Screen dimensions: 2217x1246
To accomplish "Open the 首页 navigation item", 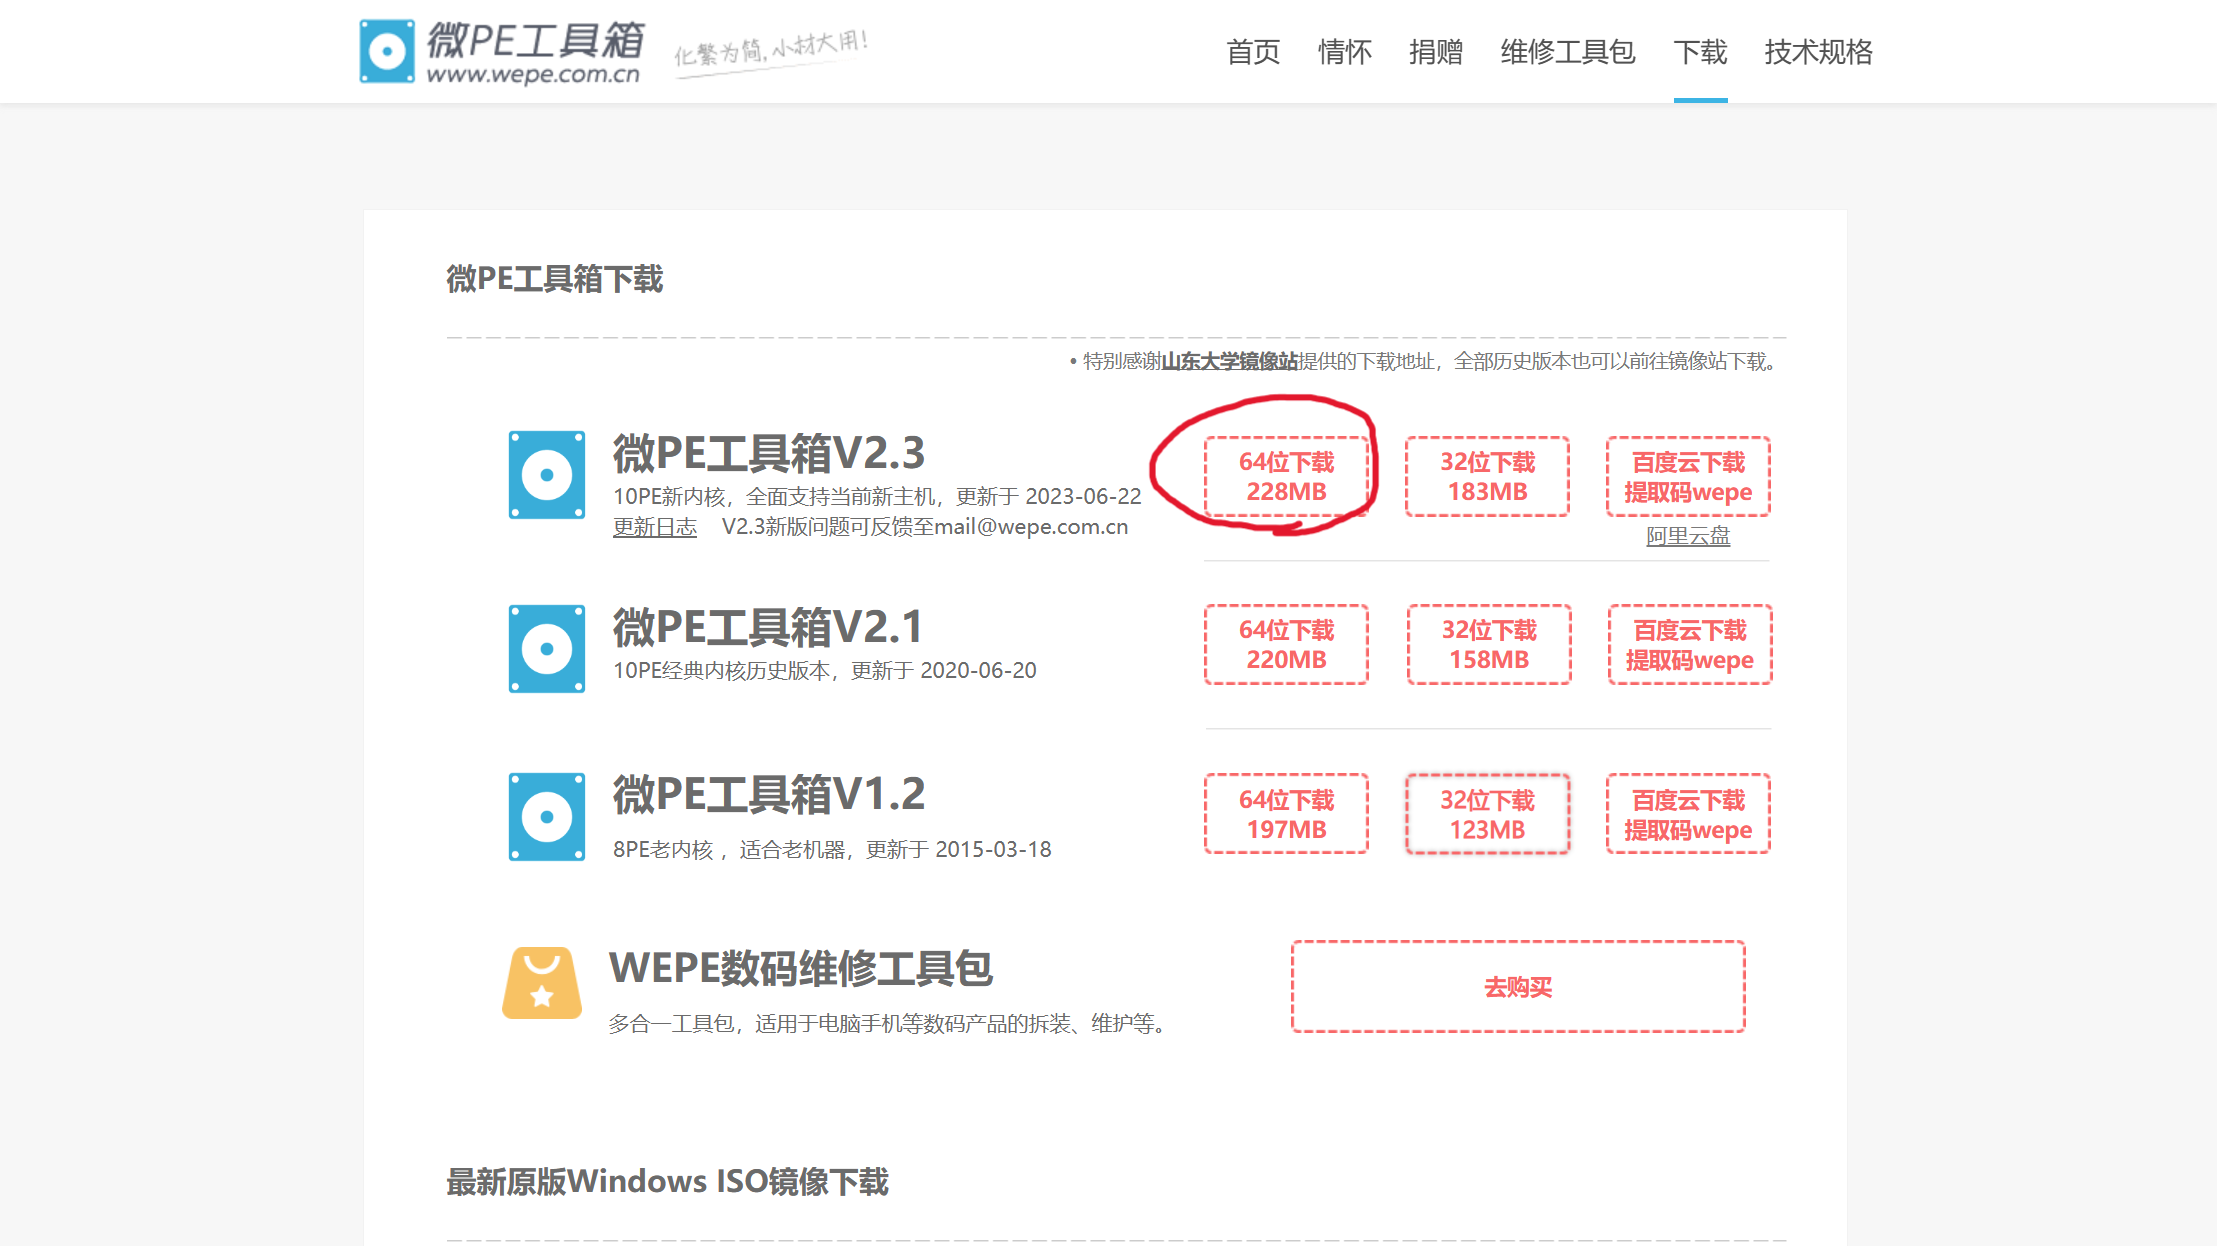I will pyautogui.click(x=1252, y=52).
